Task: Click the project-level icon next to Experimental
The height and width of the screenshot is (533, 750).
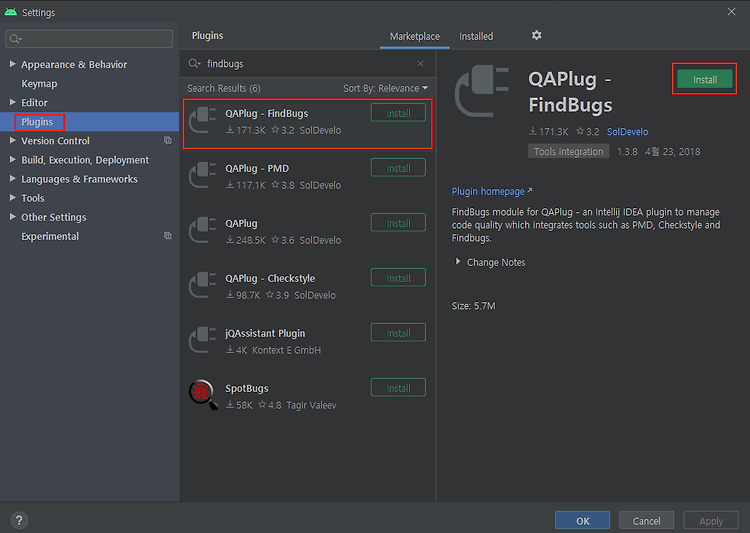Action: [168, 235]
